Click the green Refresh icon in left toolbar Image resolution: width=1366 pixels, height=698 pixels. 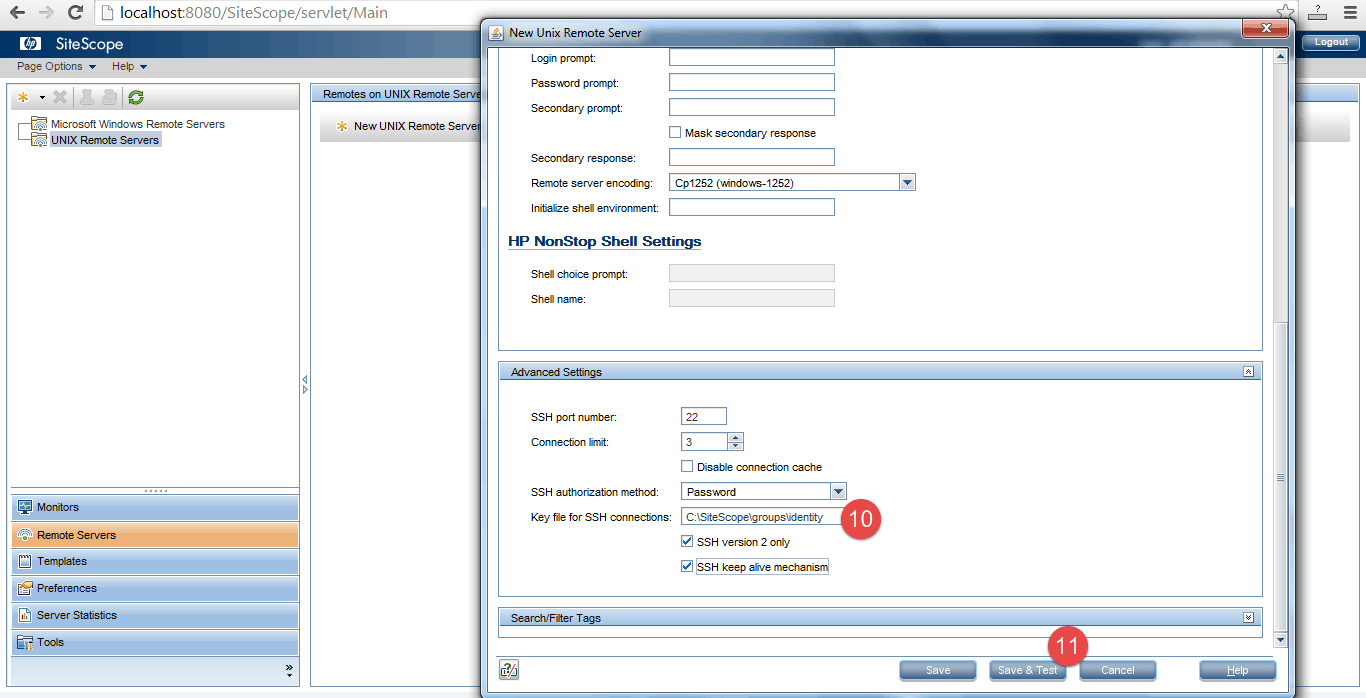(136, 97)
